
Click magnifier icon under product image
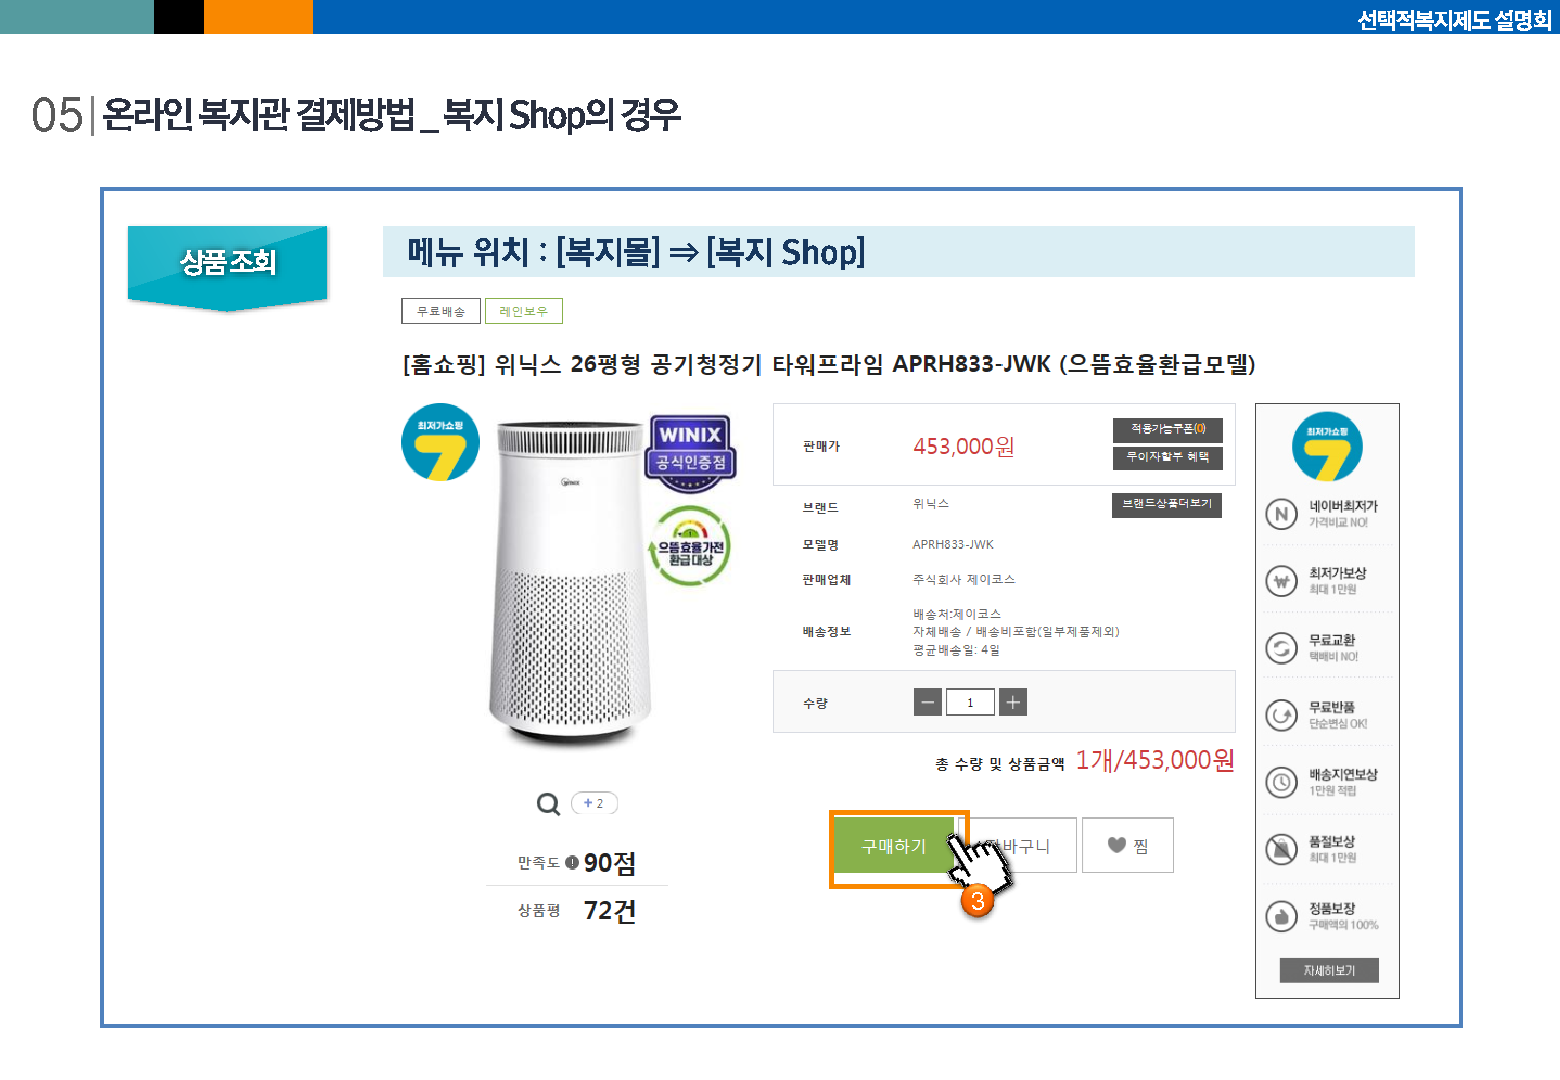click(548, 803)
